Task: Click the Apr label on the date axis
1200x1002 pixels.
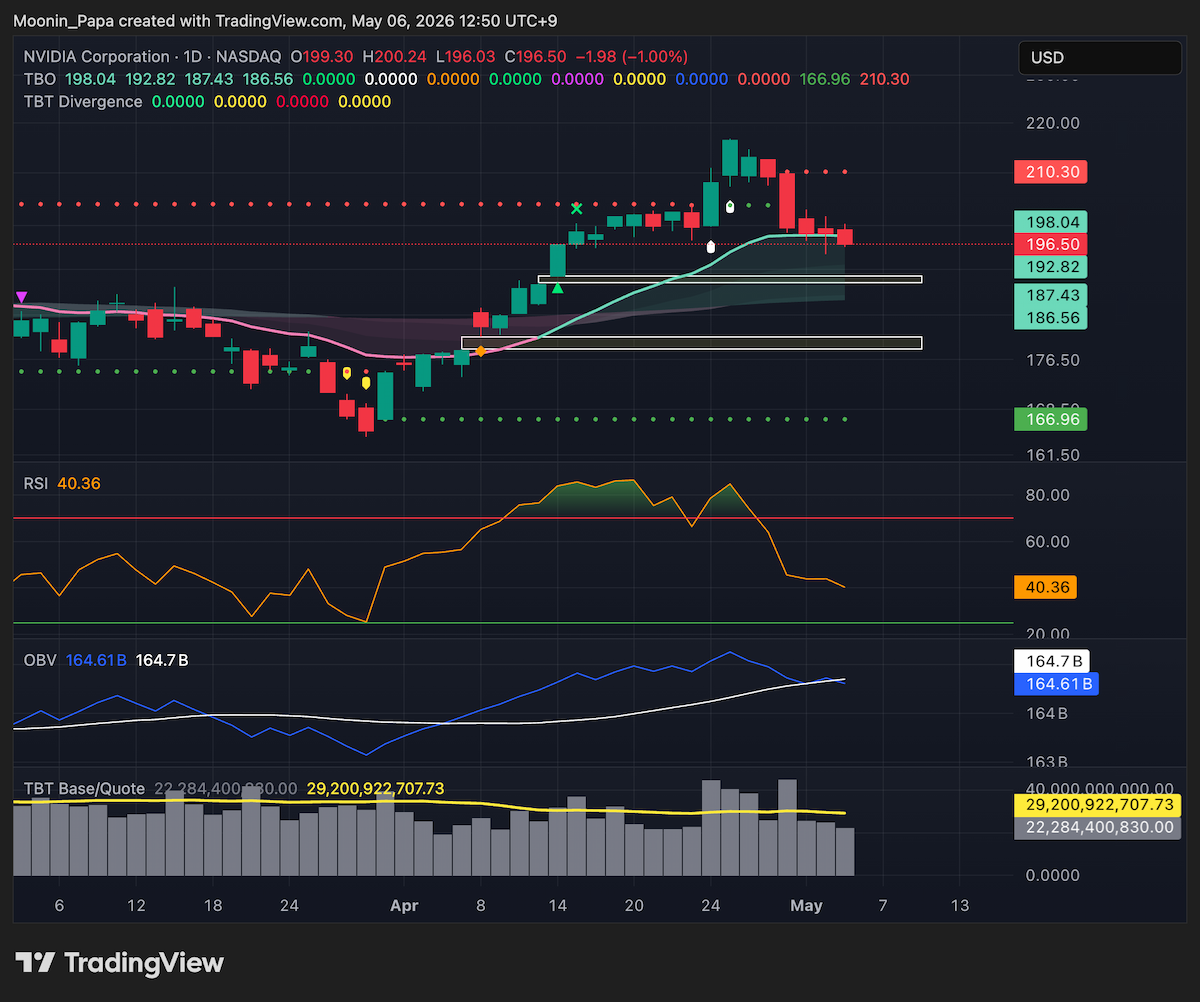Action: (x=404, y=906)
